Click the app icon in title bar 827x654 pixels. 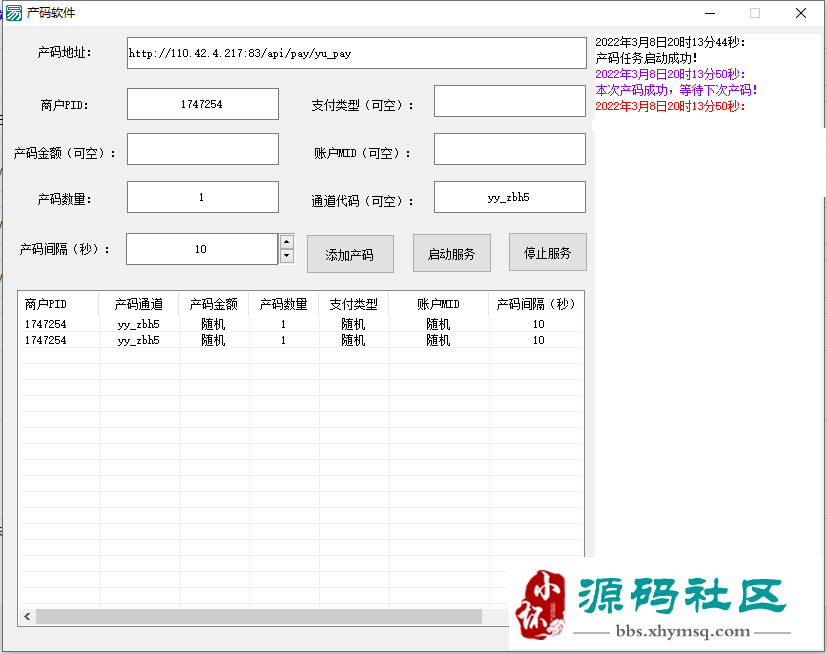(x=14, y=13)
